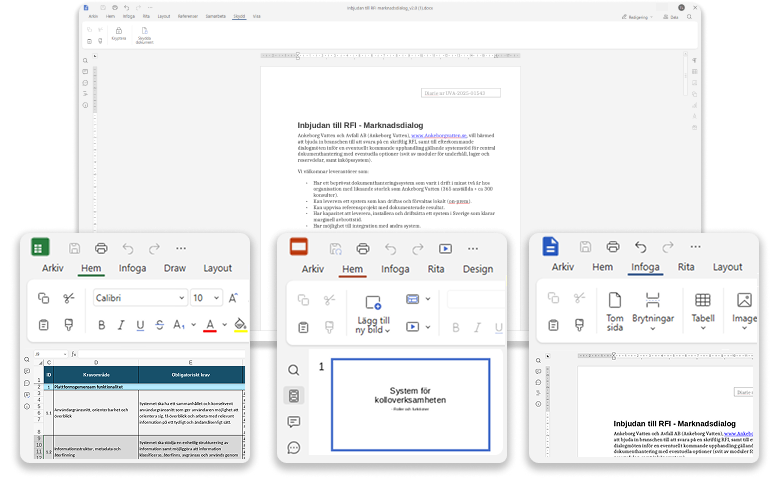780x489 pixels.
Task: Insert blank page via Tom sida
Action: (615, 311)
